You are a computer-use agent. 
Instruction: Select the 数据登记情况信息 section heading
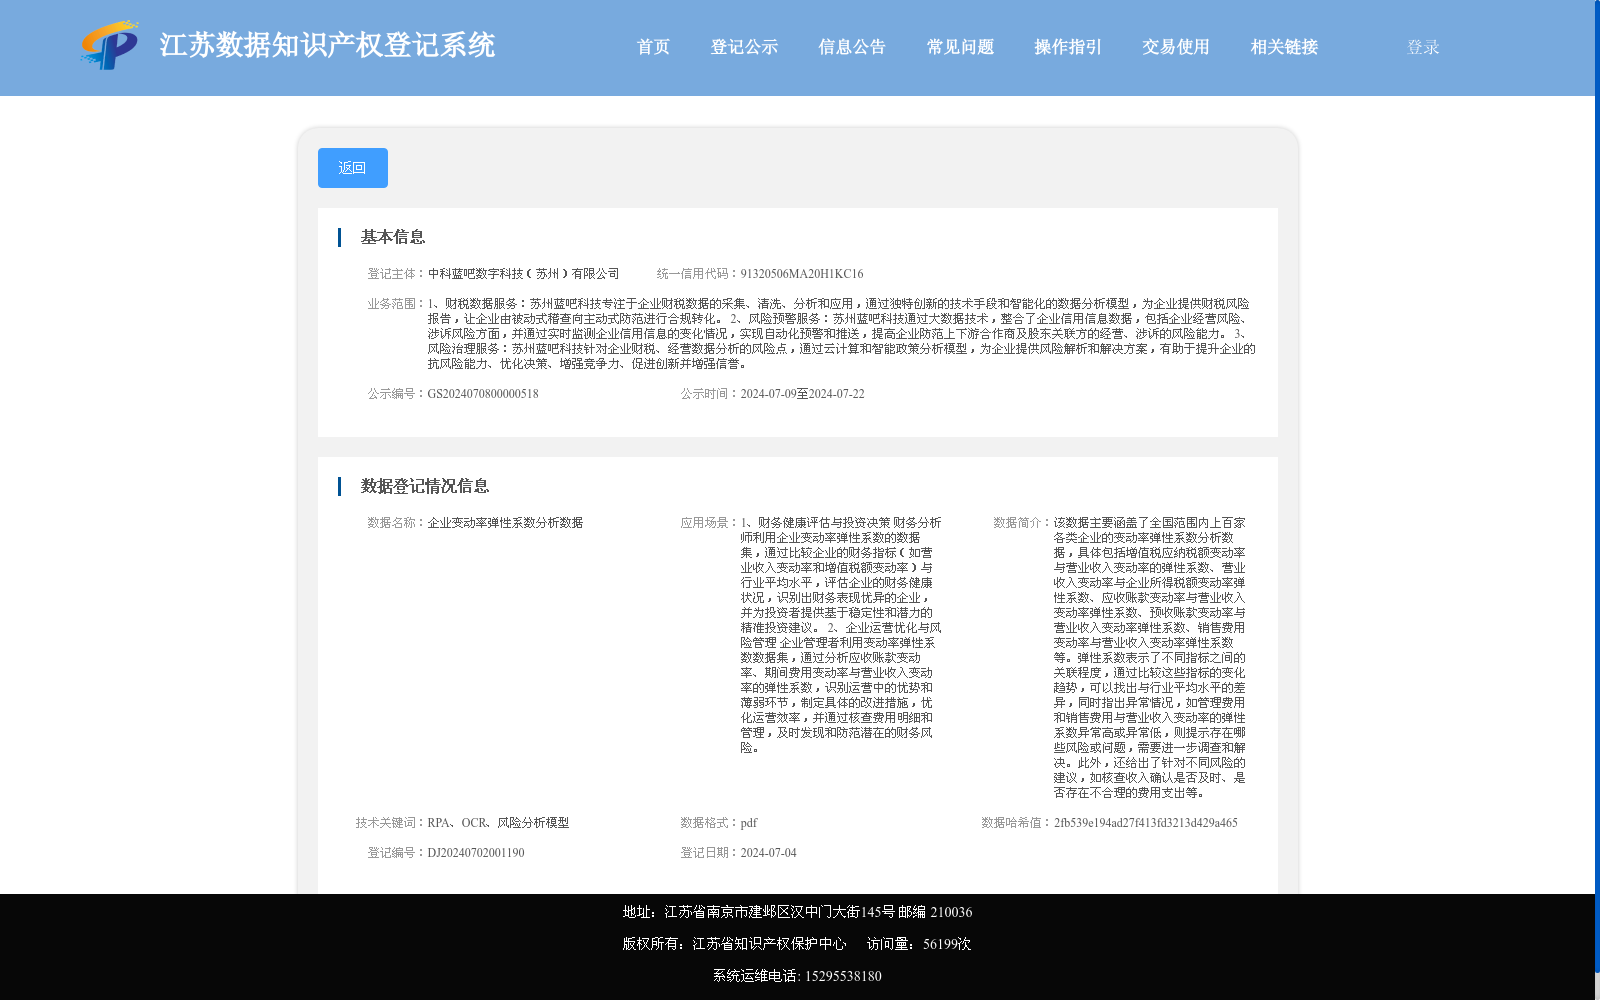click(x=425, y=486)
